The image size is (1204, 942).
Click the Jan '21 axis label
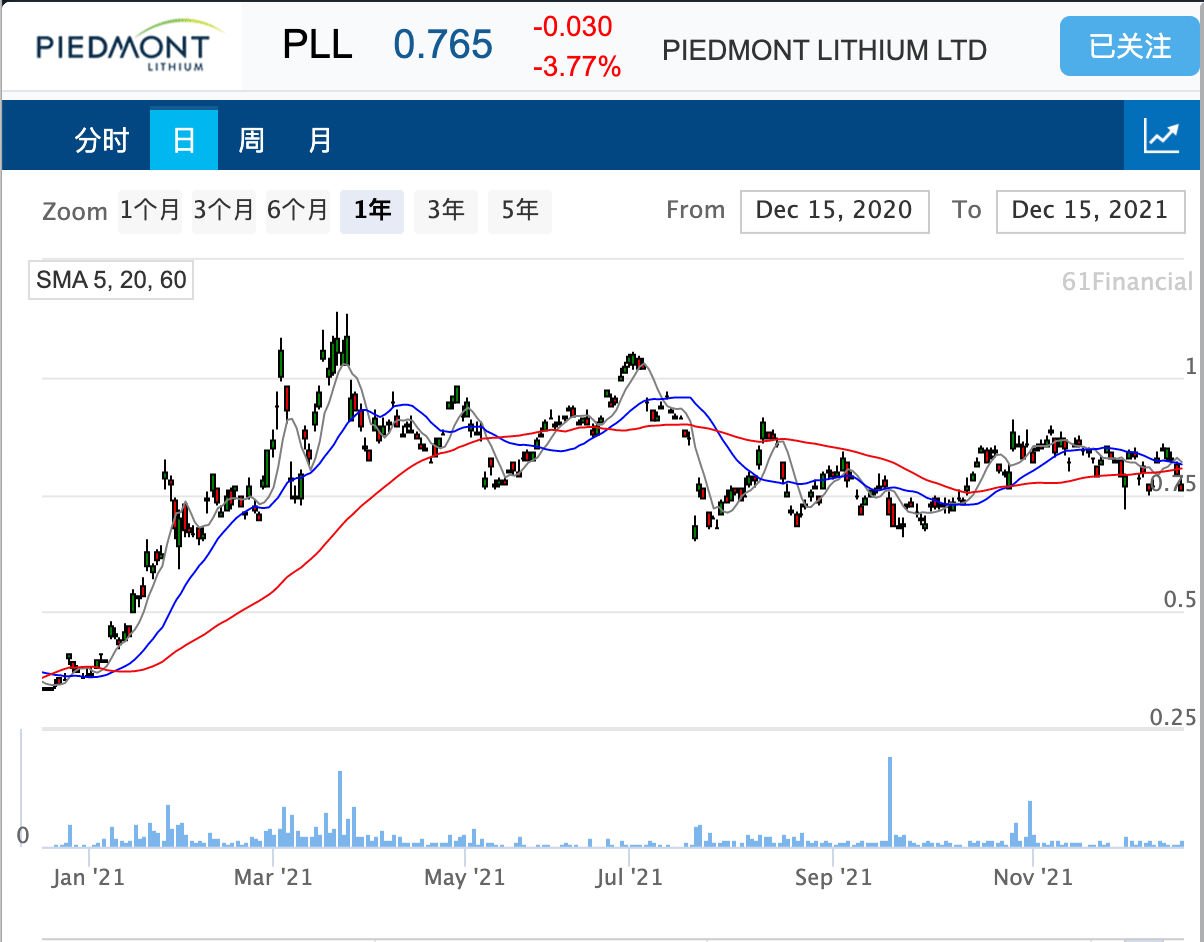(x=89, y=877)
